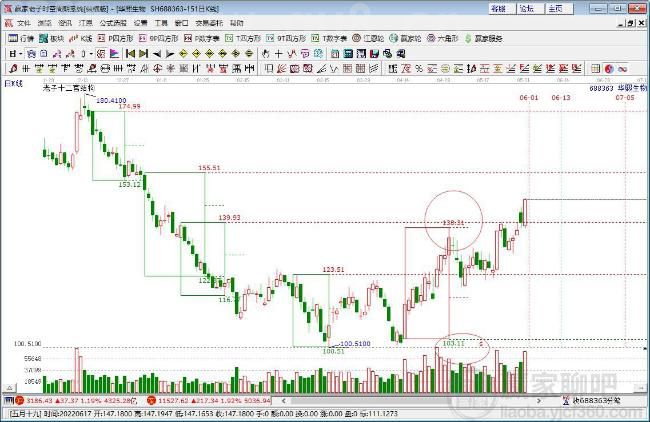The height and width of the screenshot is (422, 650).
Task: Launch the 江恩轮 Gann wheel
Action: tap(369, 39)
